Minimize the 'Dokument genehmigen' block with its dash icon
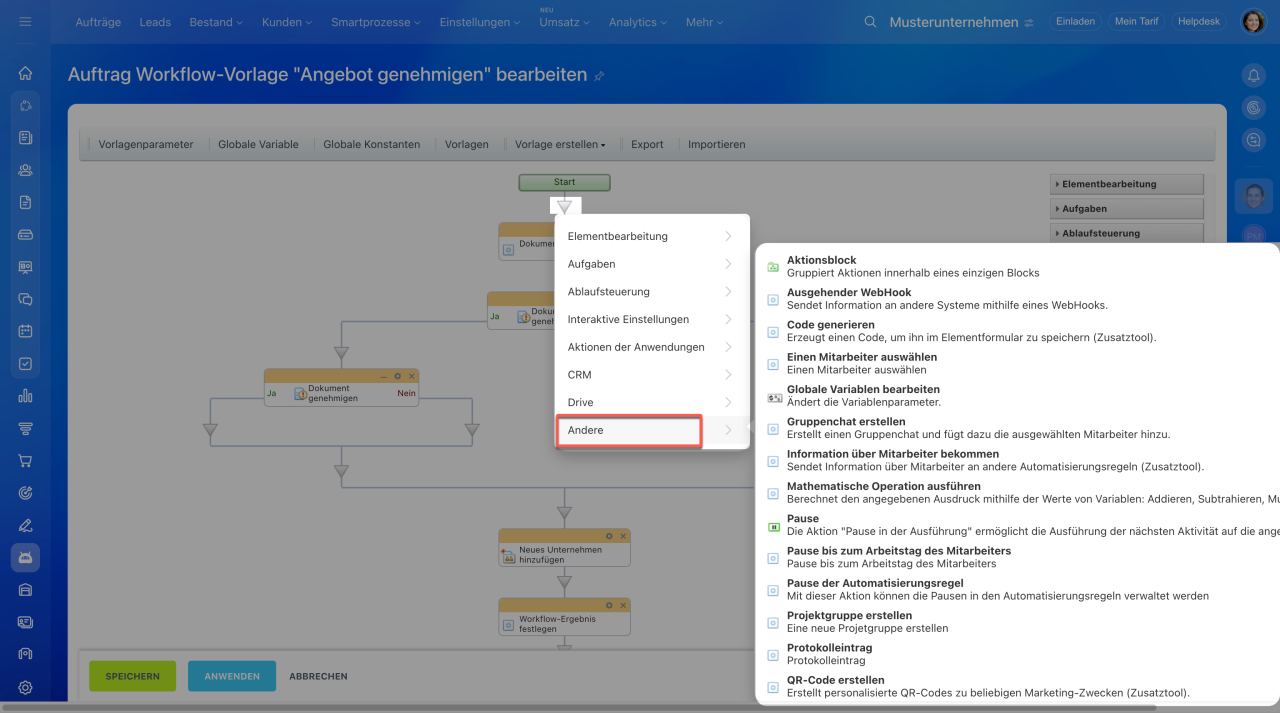Screen dimensions: 1280x713 [384, 376]
